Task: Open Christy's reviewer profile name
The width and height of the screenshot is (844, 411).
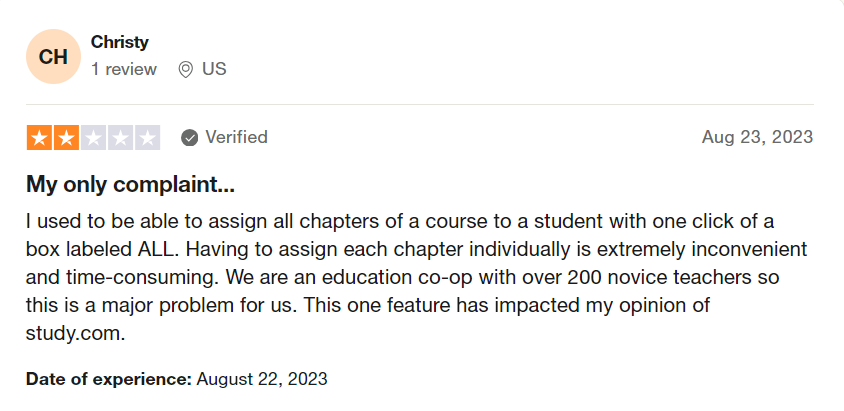Action: (x=119, y=42)
